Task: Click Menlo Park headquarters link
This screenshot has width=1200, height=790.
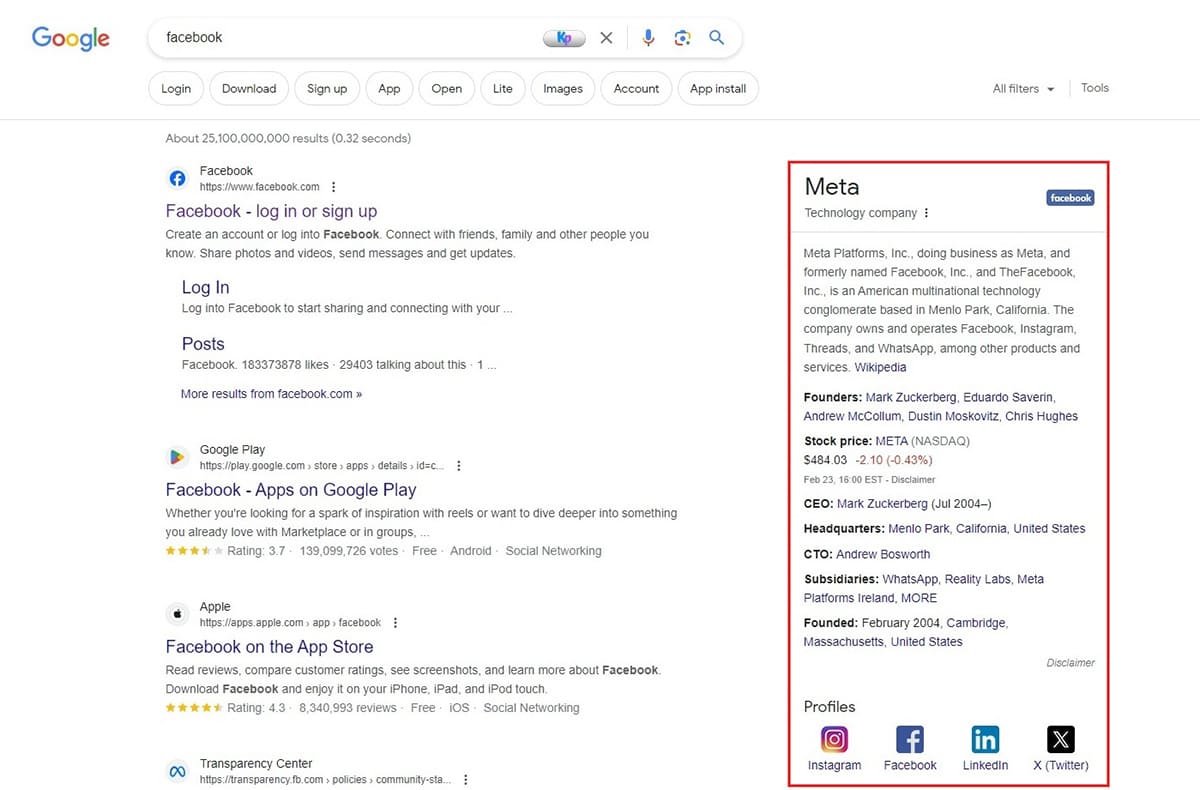Action: [919, 529]
